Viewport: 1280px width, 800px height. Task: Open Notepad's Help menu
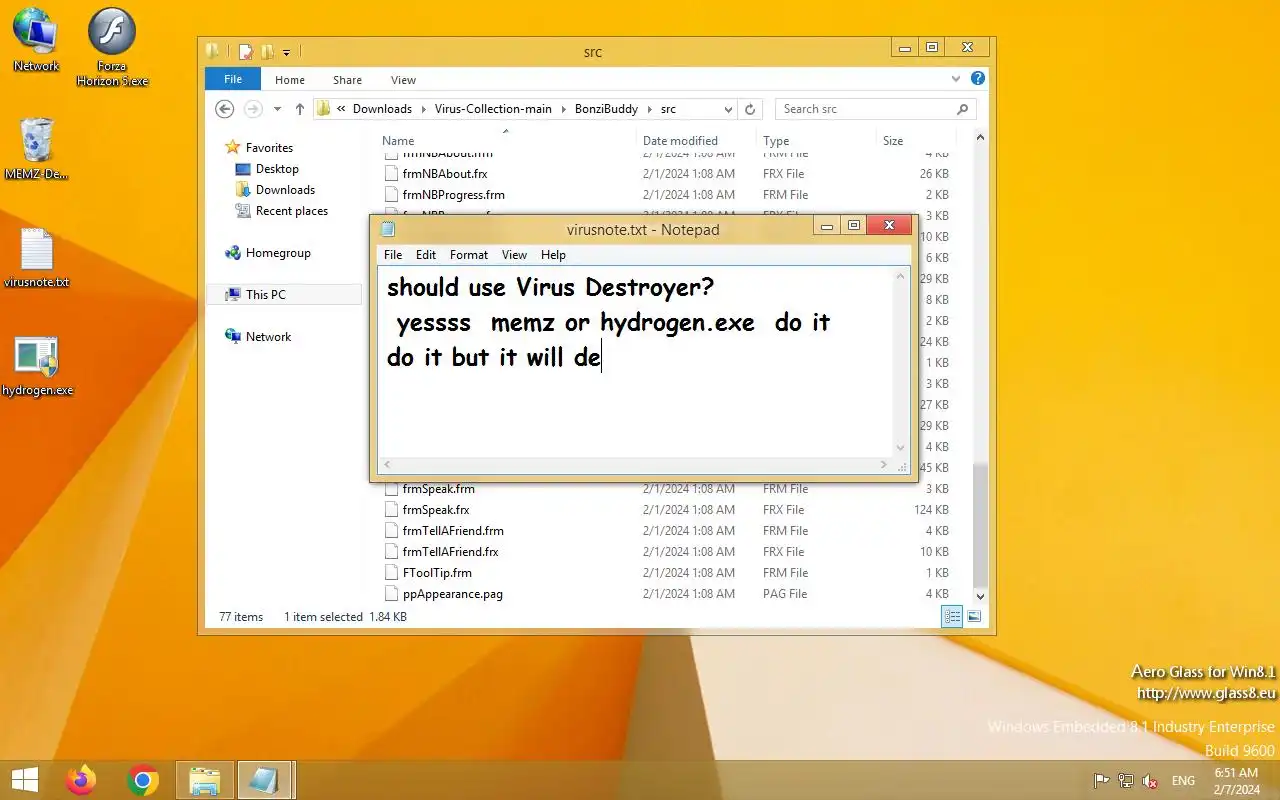(553, 255)
